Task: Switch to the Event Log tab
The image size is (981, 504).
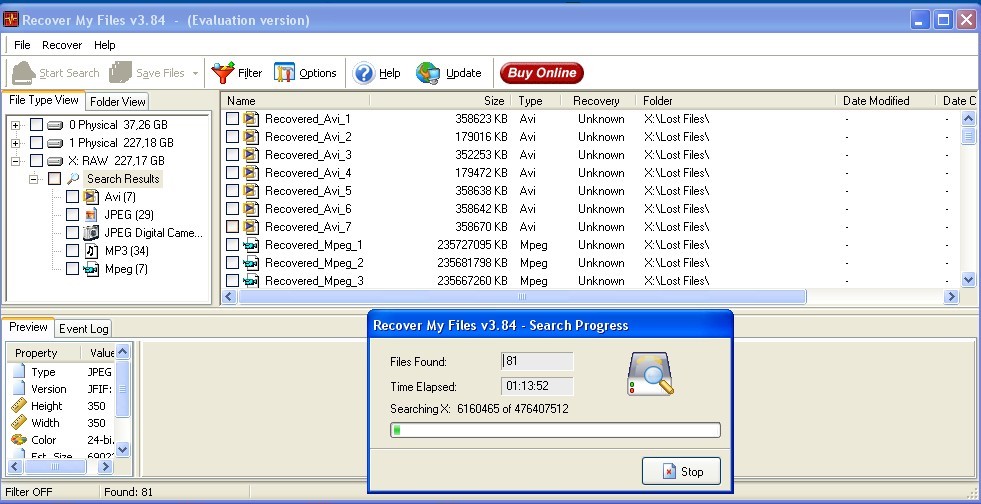Action: click(84, 328)
